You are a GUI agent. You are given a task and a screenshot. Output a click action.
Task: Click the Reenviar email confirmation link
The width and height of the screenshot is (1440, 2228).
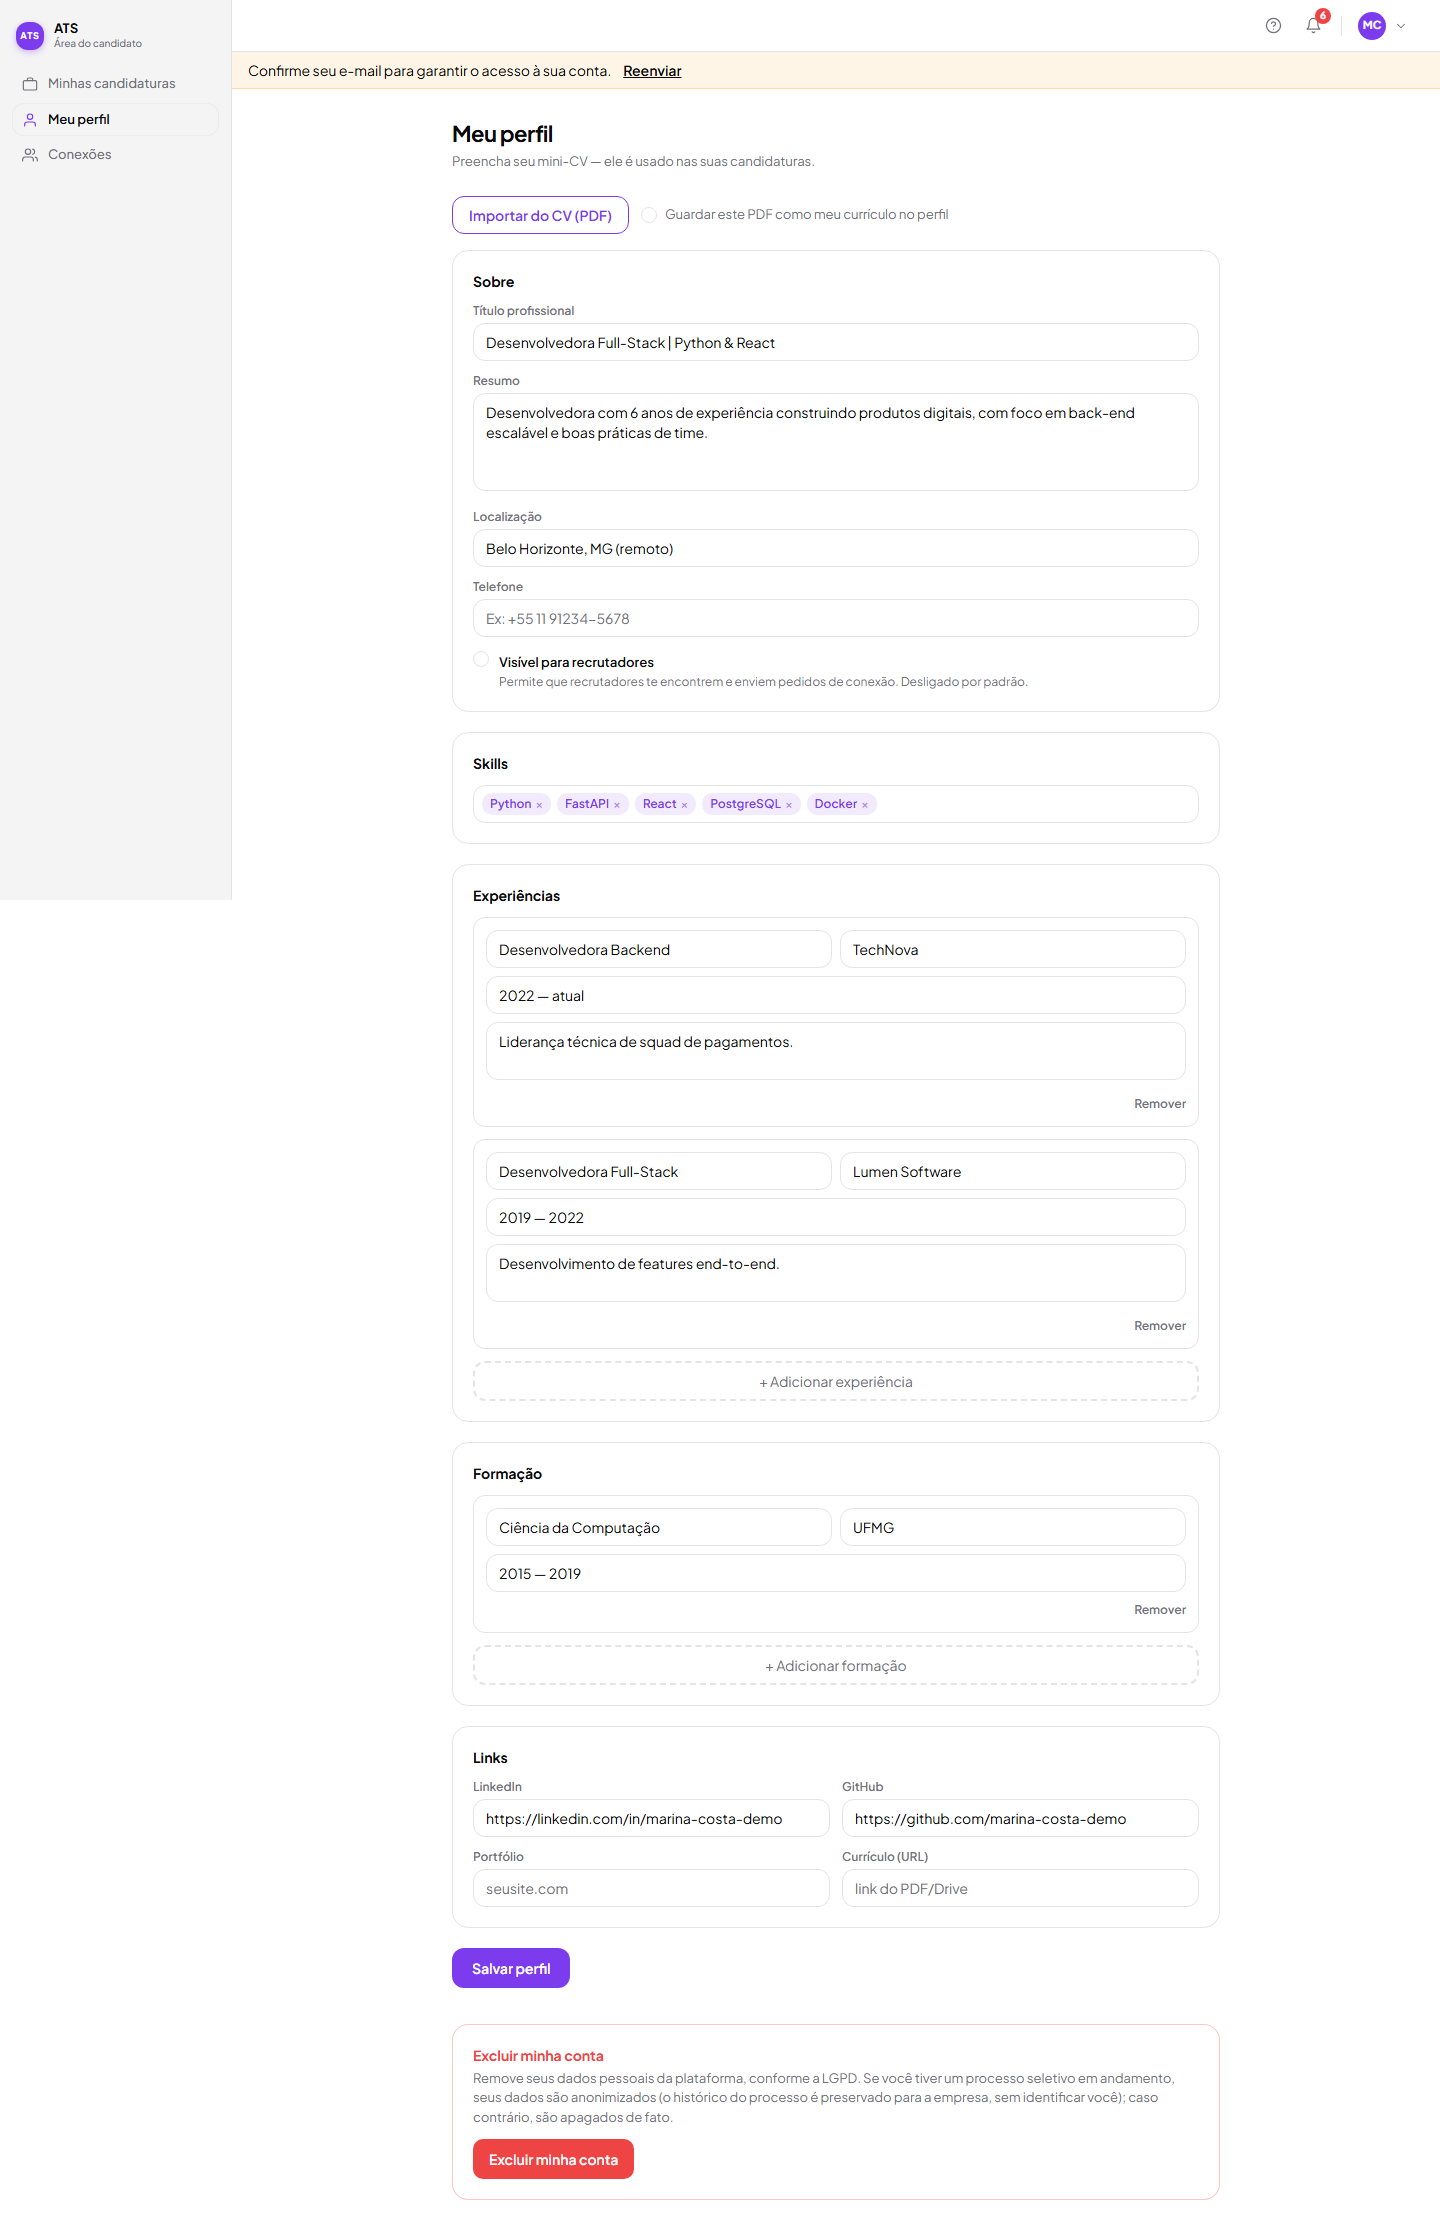(x=652, y=71)
